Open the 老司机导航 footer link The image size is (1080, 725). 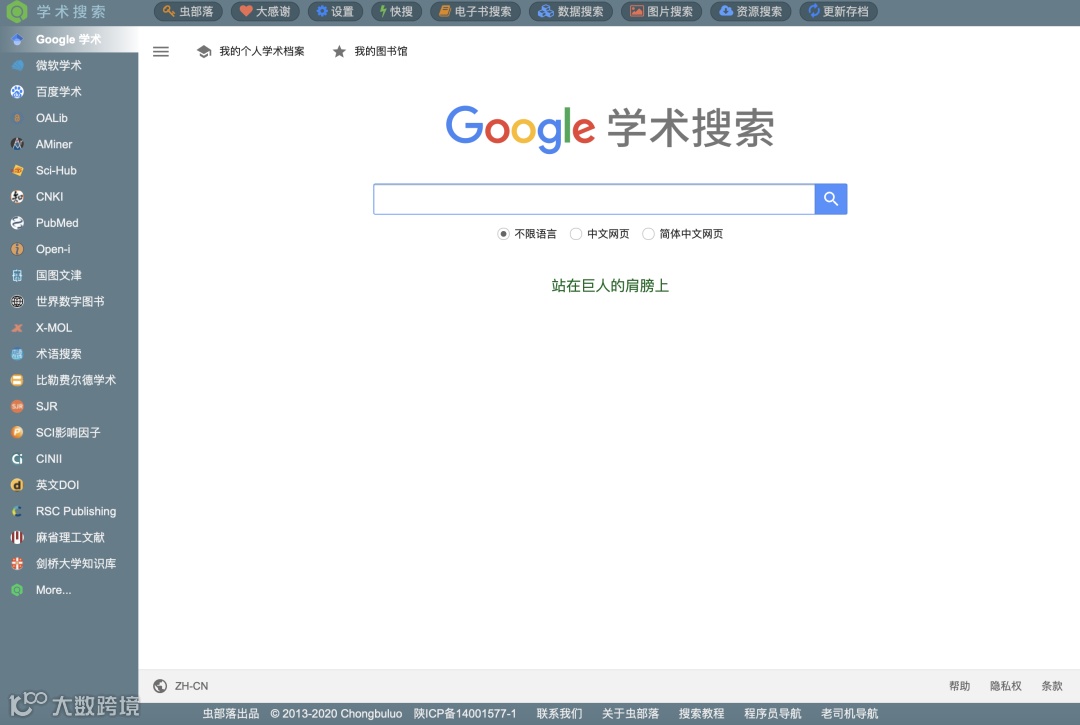click(849, 713)
